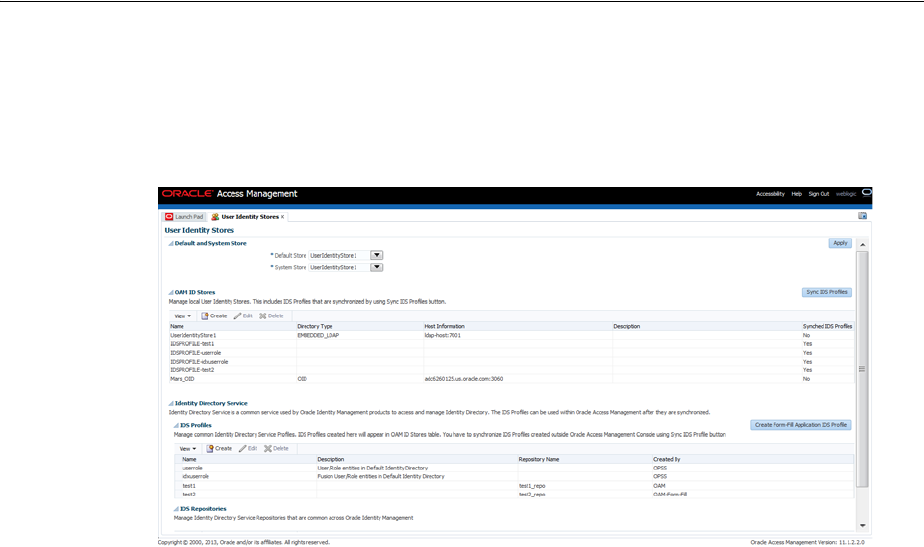Select the Mars_OID row
Screen dimensions: 924x547
pyautogui.click(x=511, y=379)
